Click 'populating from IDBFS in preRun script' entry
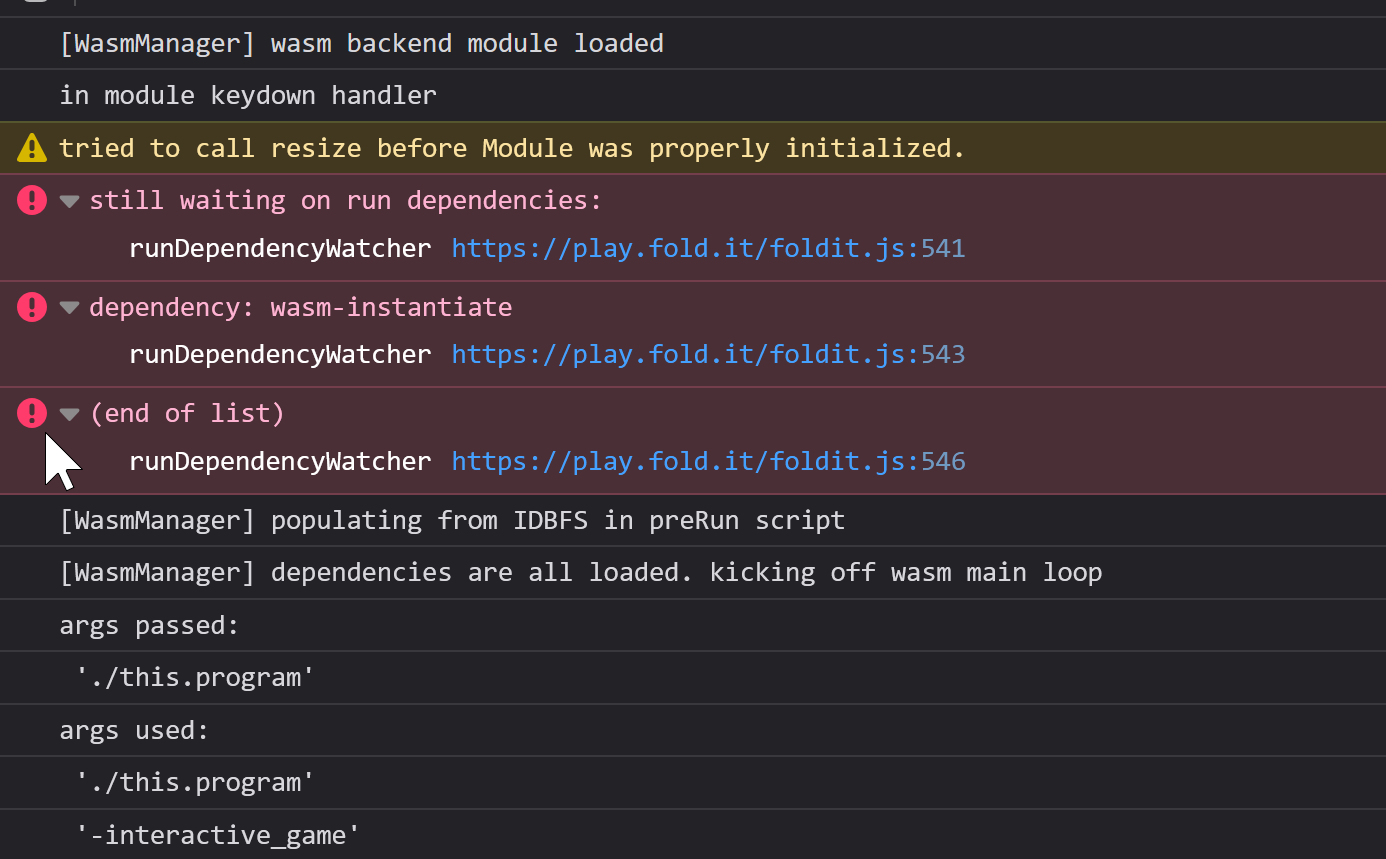Image resolution: width=1386 pixels, height=859 pixels. tap(452, 521)
